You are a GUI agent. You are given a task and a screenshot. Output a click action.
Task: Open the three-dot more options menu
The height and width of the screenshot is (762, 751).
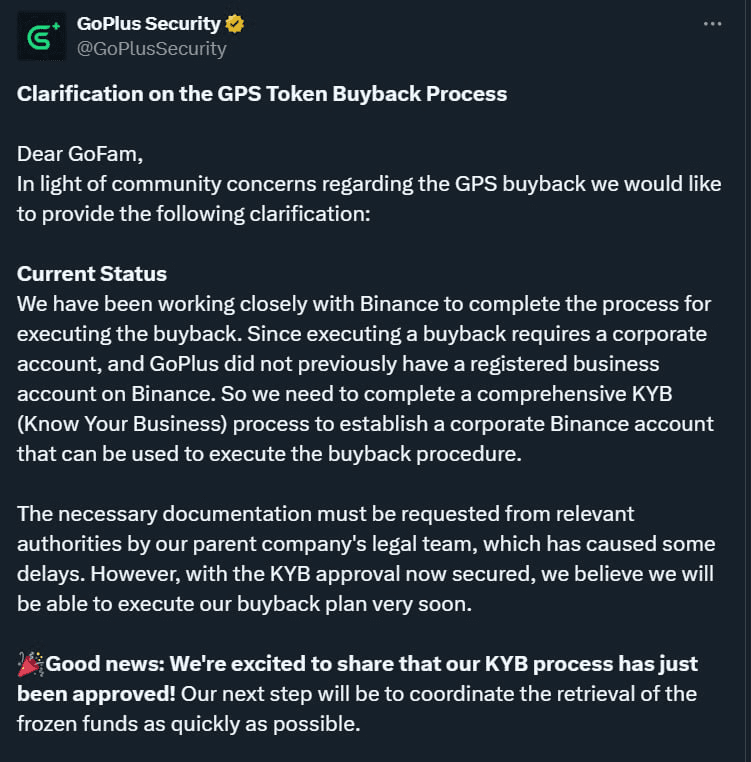(x=713, y=24)
